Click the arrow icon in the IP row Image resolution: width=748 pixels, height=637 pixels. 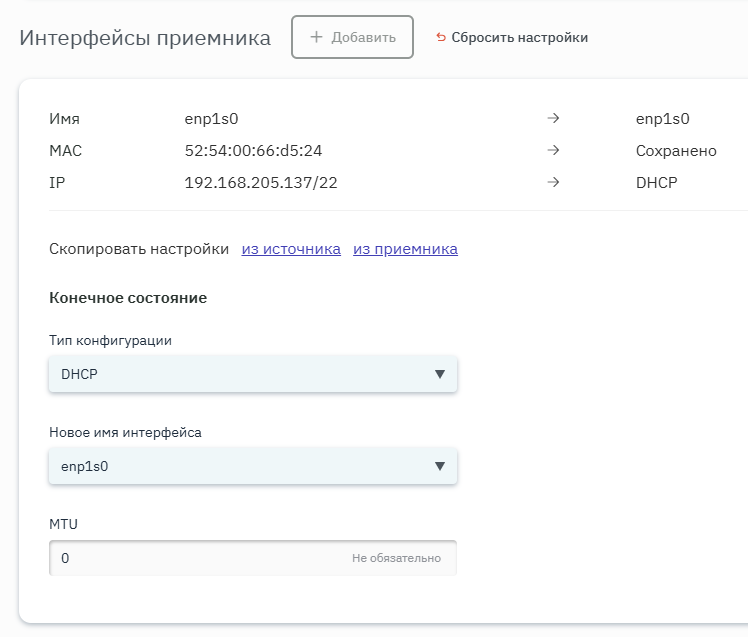click(552, 183)
